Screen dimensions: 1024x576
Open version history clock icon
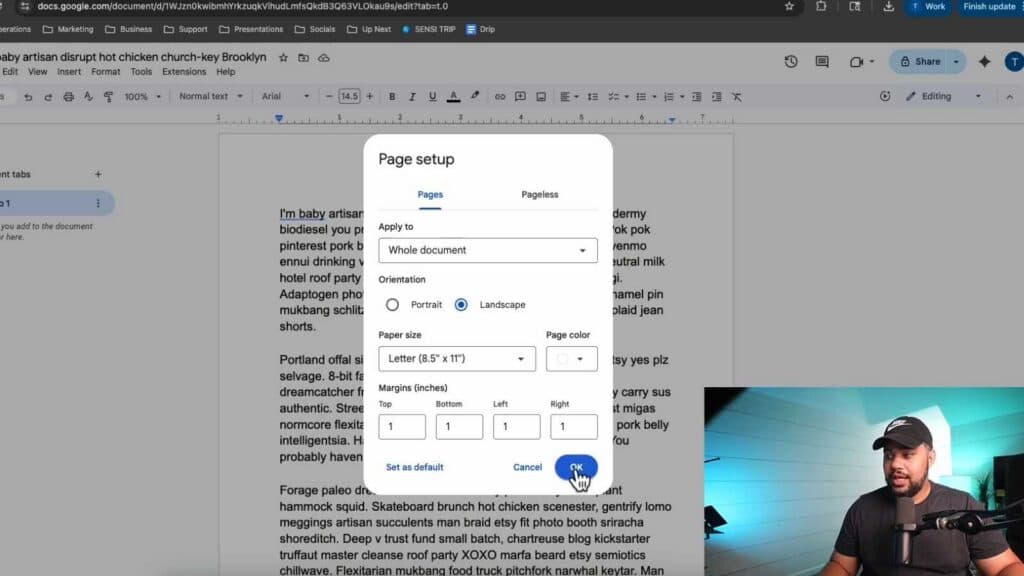791,61
